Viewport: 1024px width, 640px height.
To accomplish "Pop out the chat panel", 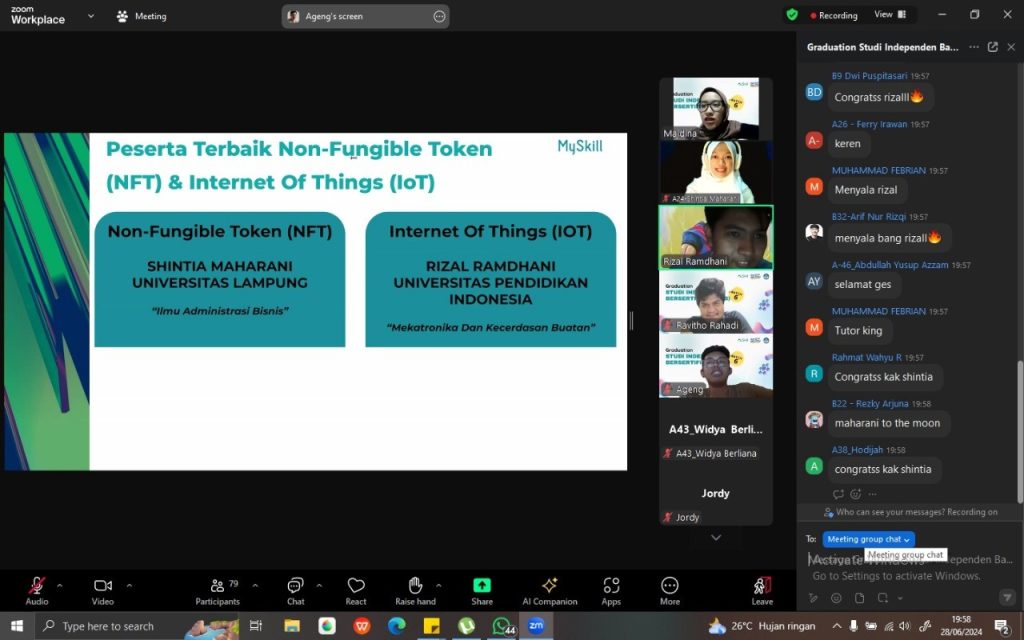I will [993, 47].
